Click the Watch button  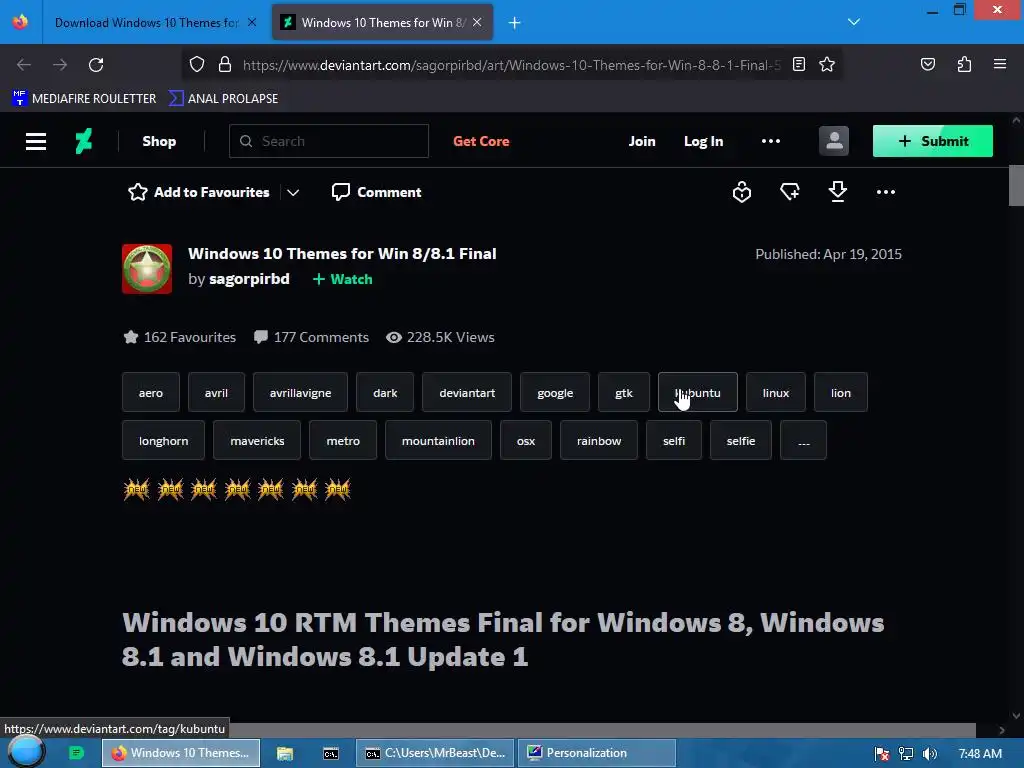tap(342, 279)
